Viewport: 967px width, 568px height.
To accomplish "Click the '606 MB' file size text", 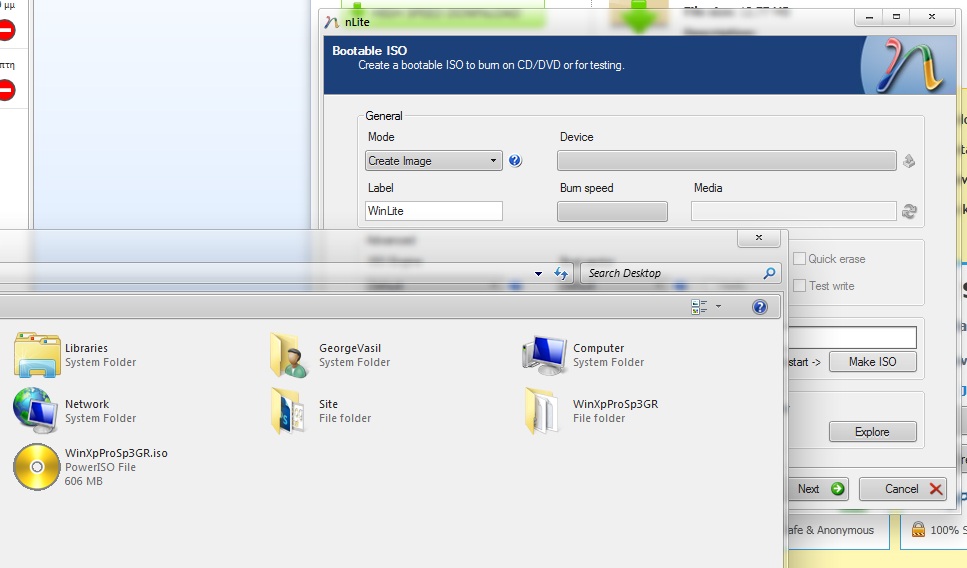I will point(84,482).
